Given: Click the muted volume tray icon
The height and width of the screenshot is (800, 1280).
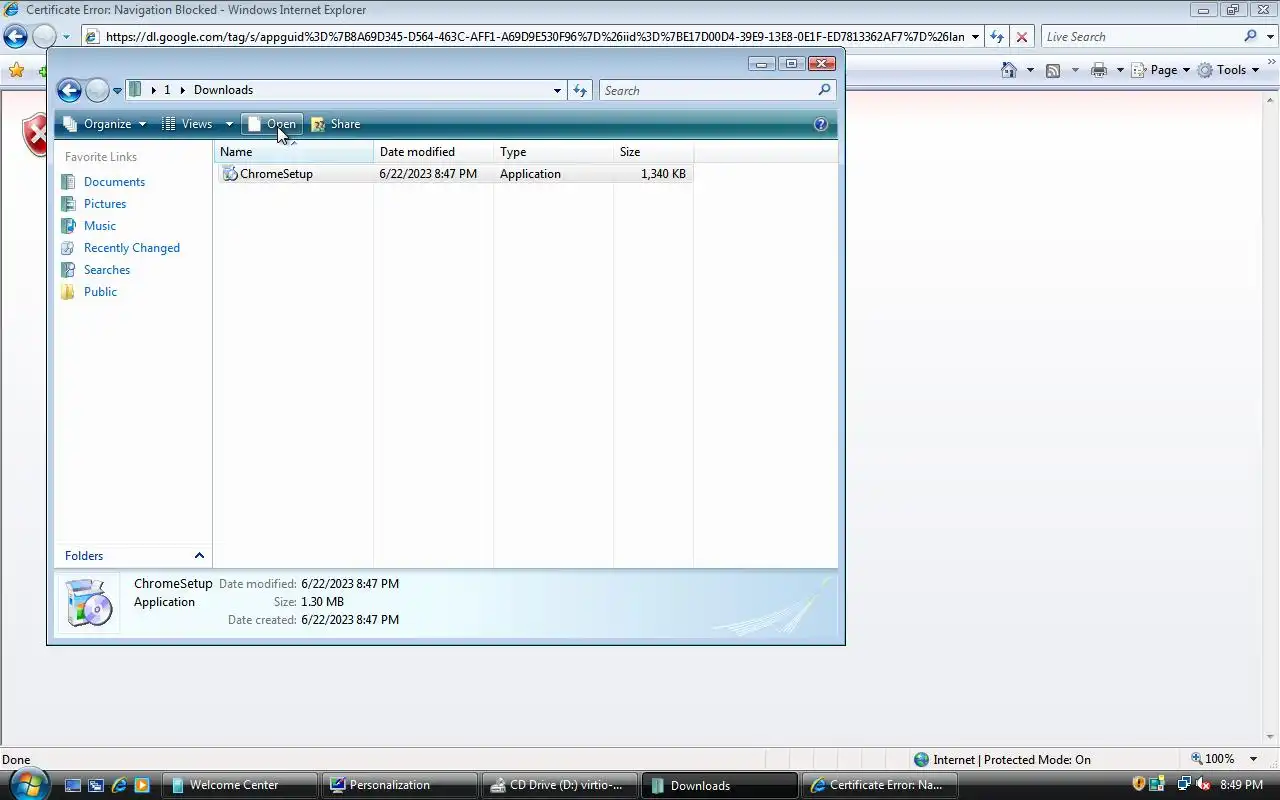Looking at the screenshot, I should (x=1203, y=785).
